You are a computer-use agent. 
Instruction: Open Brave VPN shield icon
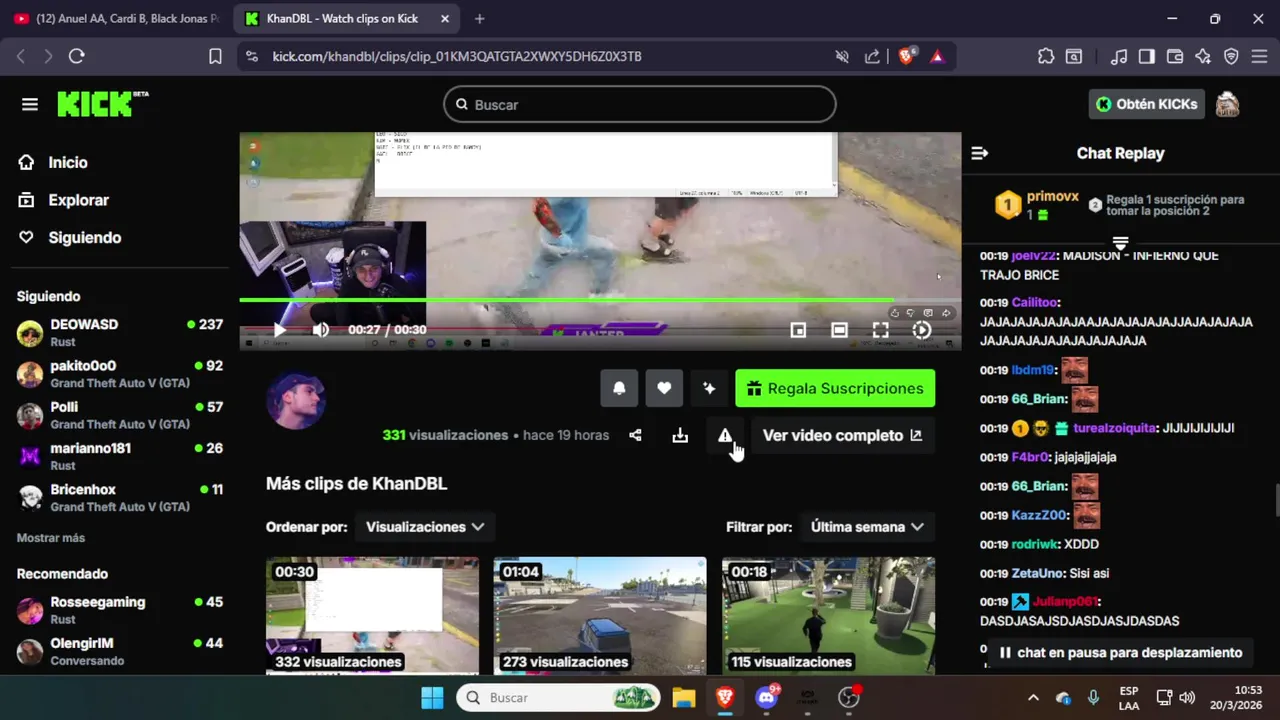click(x=1231, y=57)
